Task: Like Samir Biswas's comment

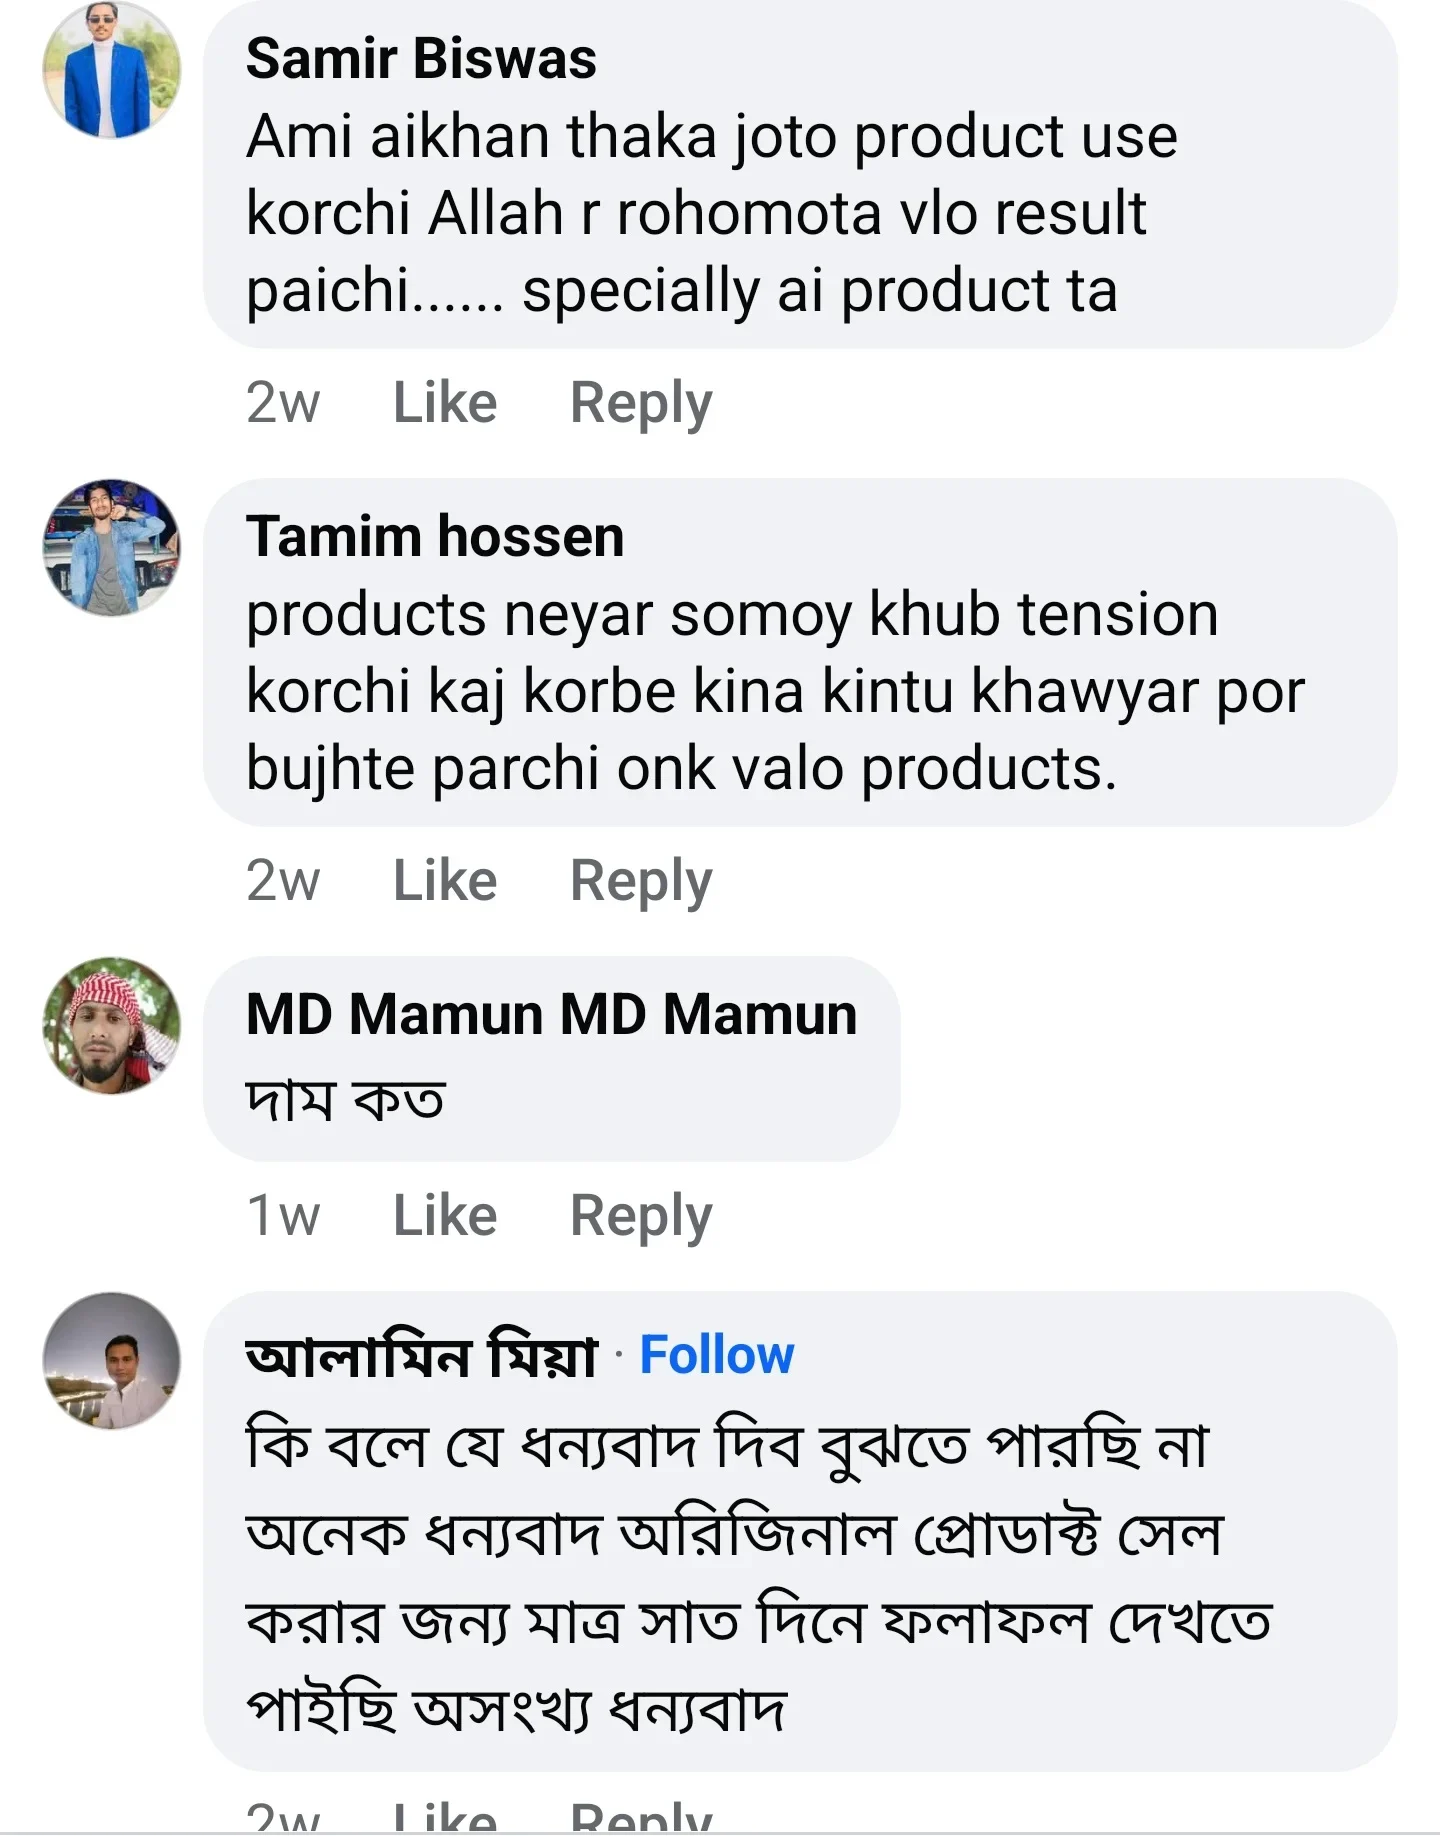Action: [x=444, y=402]
